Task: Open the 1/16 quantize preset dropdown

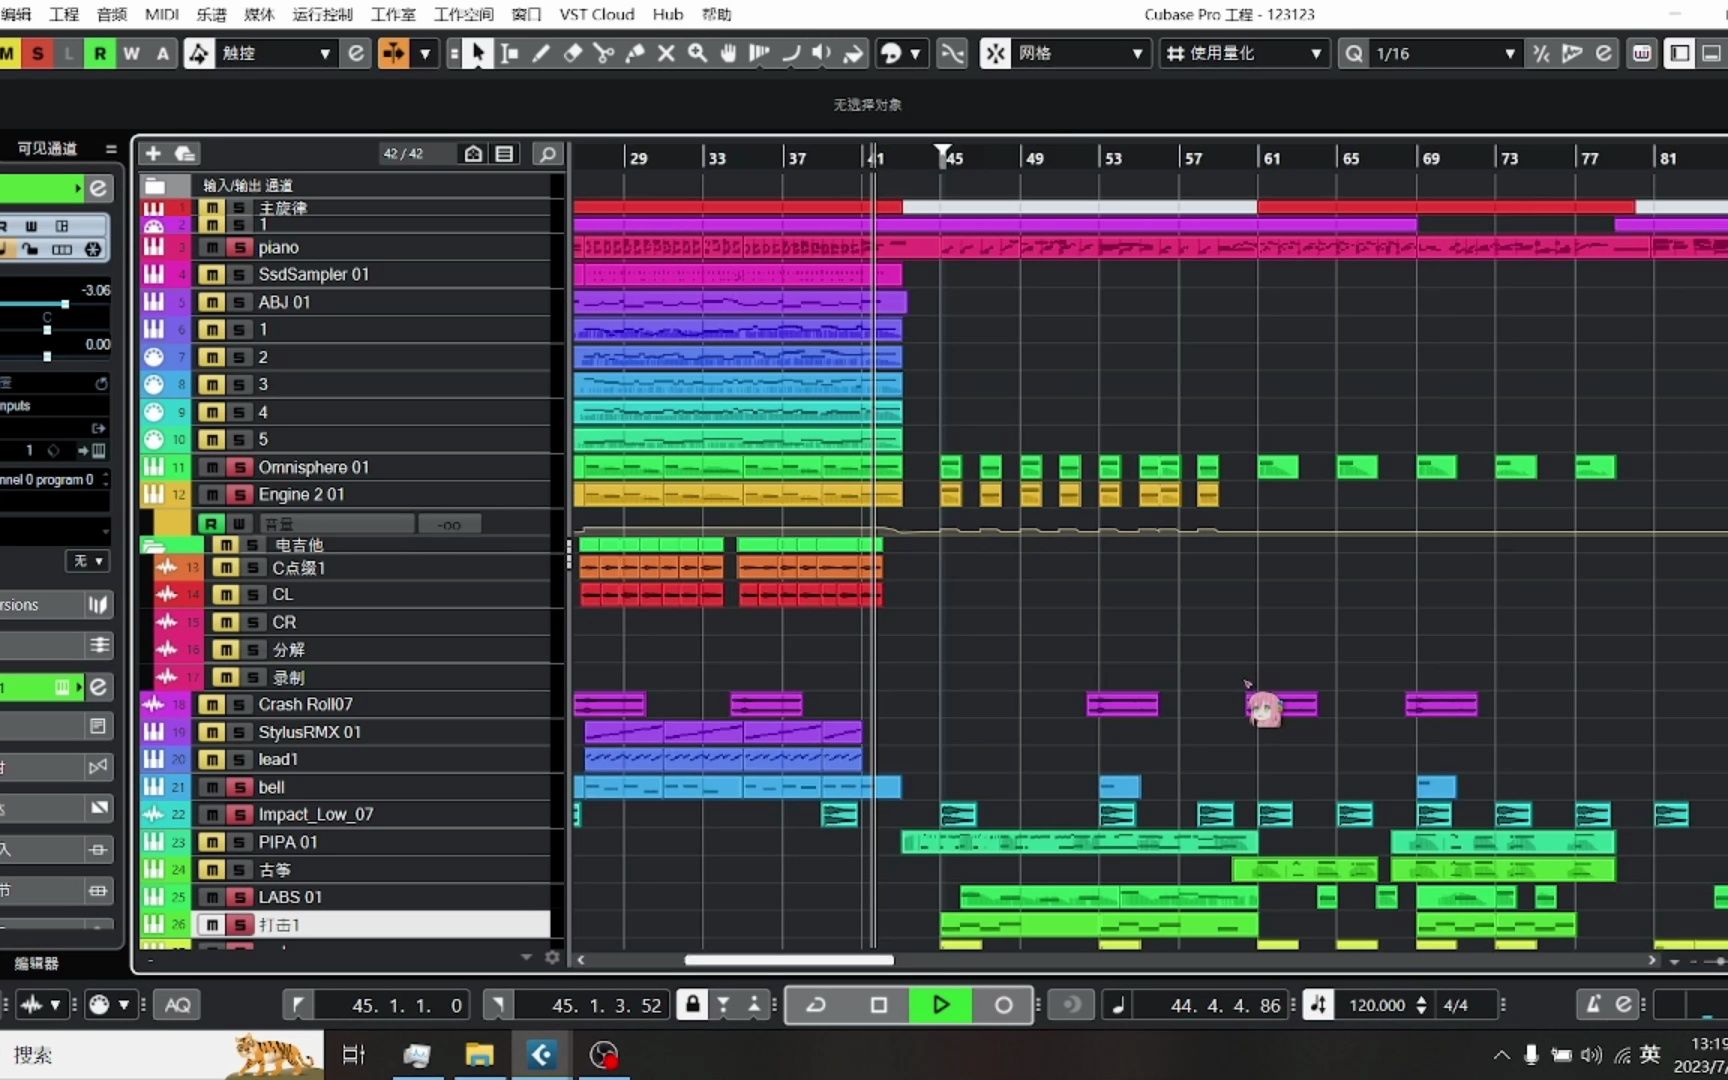Action: [1445, 53]
